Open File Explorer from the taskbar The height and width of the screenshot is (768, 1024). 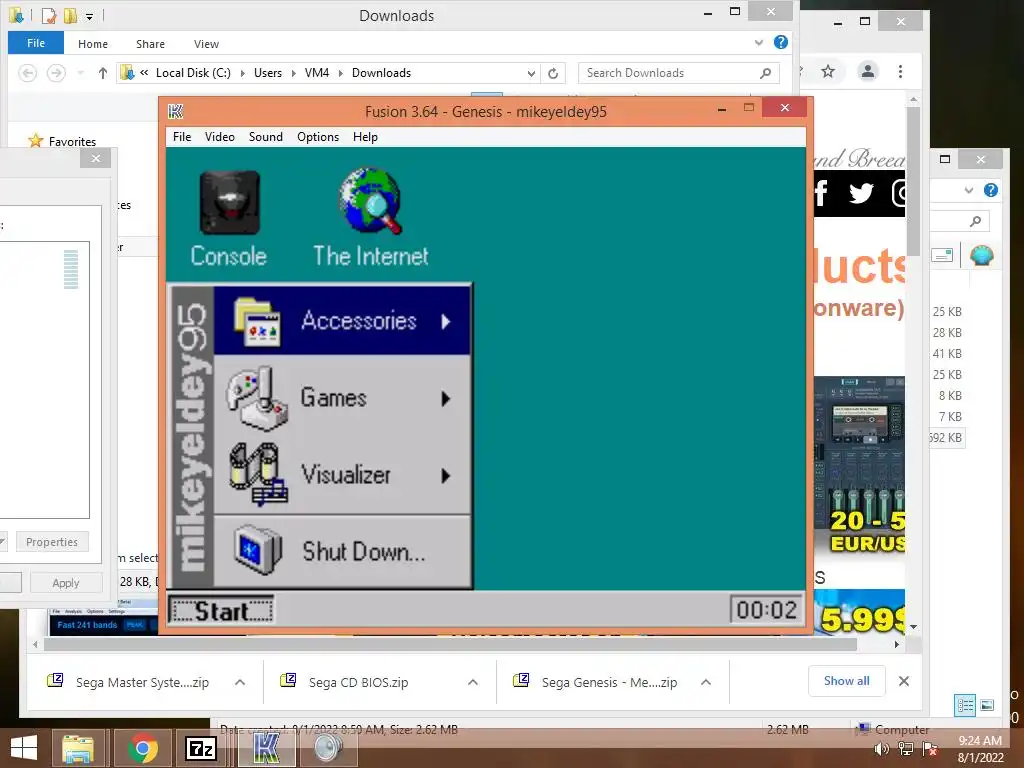[x=78, y=748]
